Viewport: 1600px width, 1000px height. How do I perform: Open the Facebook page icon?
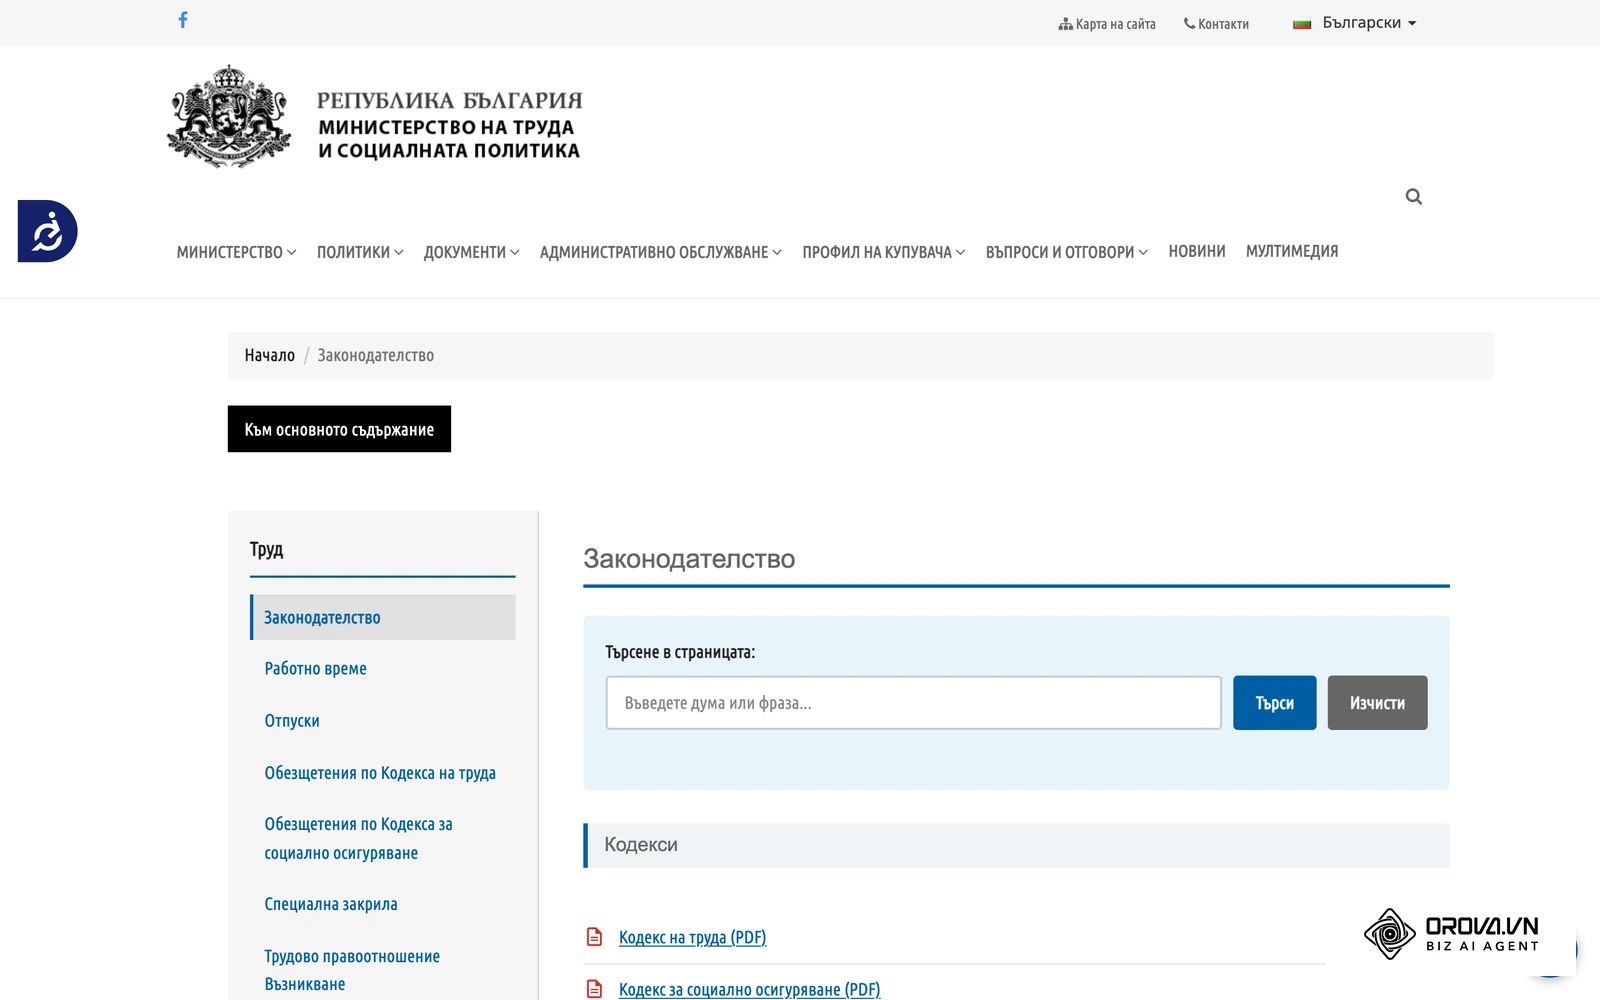click(x=183, y=20)
